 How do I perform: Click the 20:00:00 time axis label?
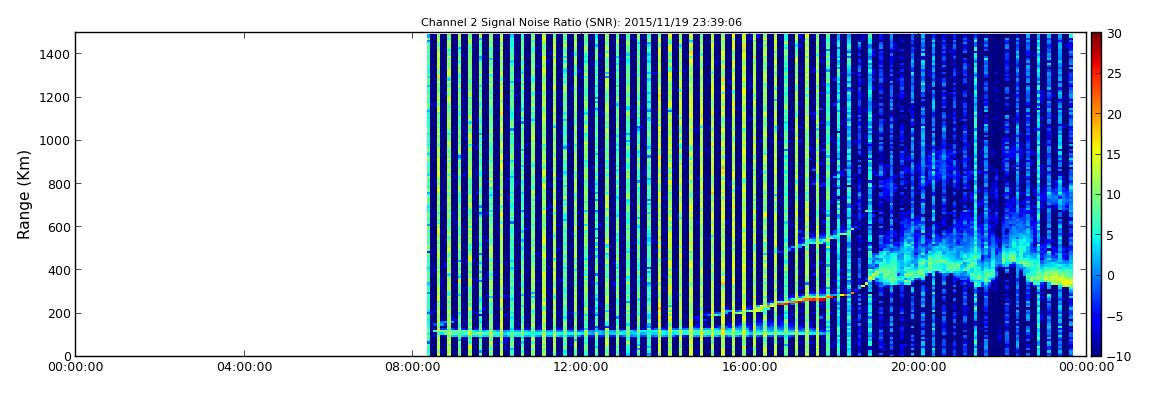[x=920, y=368]
